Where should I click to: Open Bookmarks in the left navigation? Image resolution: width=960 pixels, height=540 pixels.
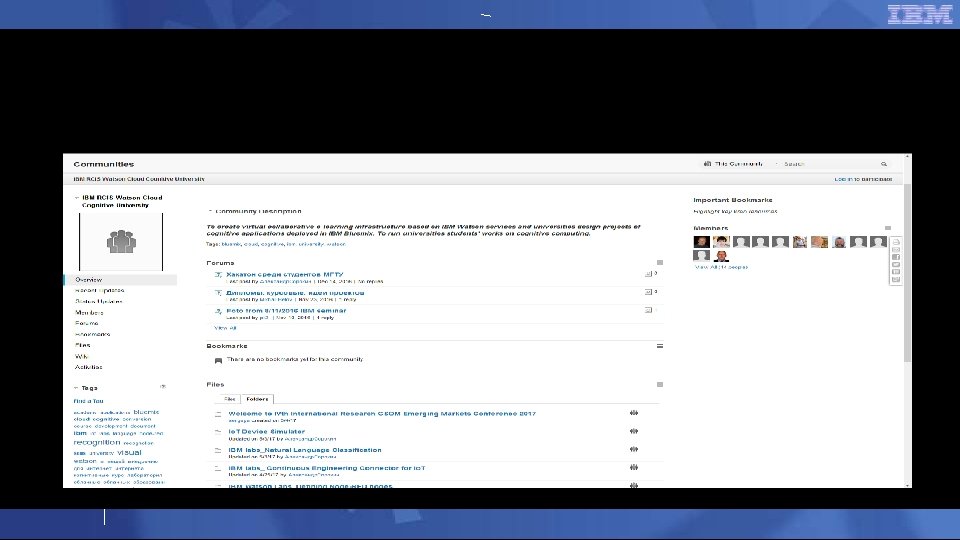click(x=92, y=334)
